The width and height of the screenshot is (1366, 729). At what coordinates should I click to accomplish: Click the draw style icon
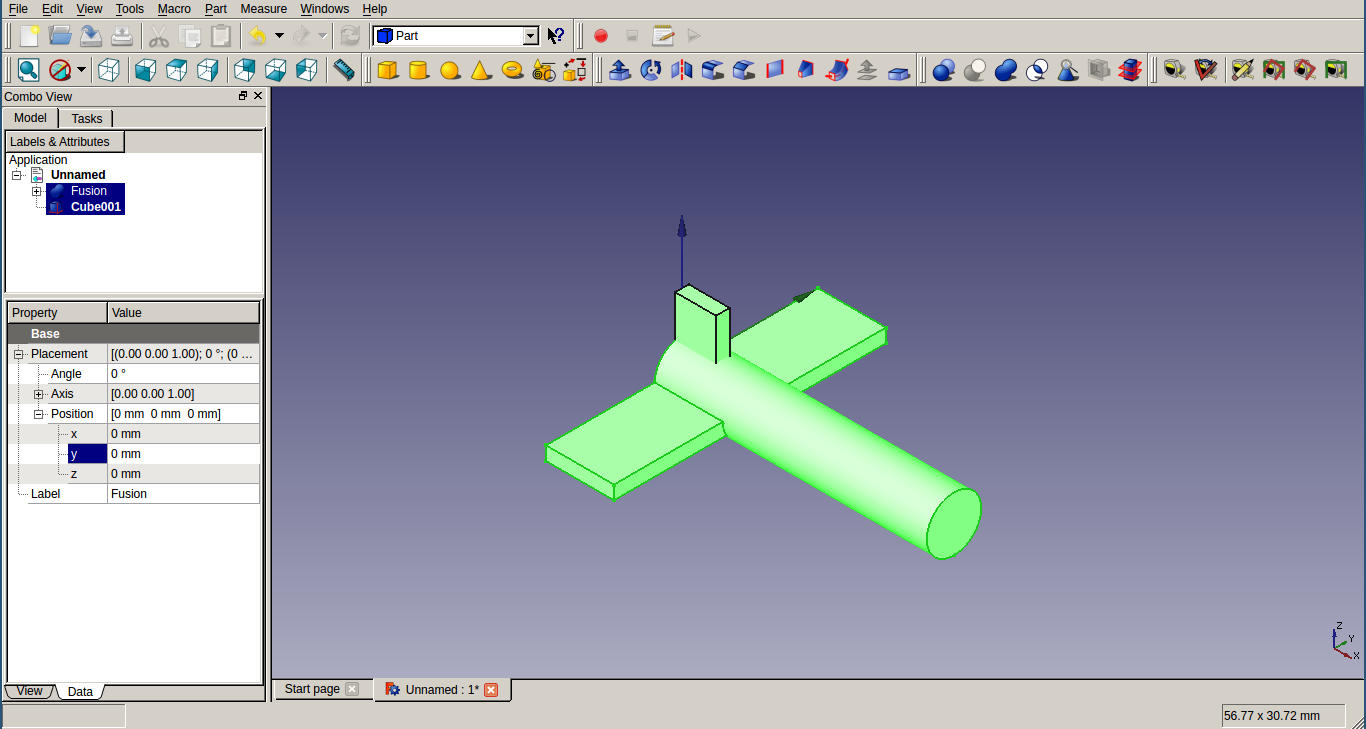point(60,70)
